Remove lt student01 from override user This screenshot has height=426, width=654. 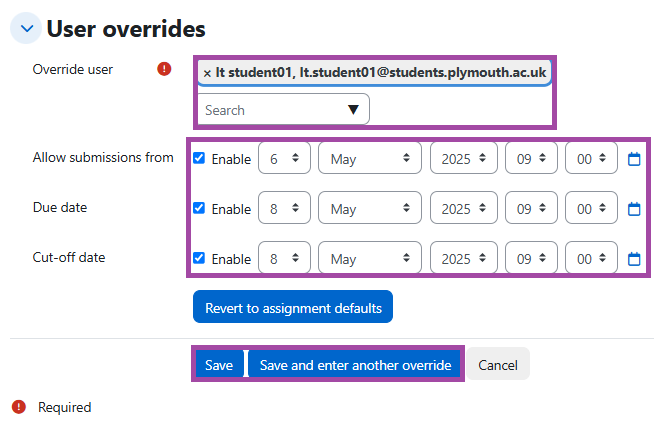(207, 73)
